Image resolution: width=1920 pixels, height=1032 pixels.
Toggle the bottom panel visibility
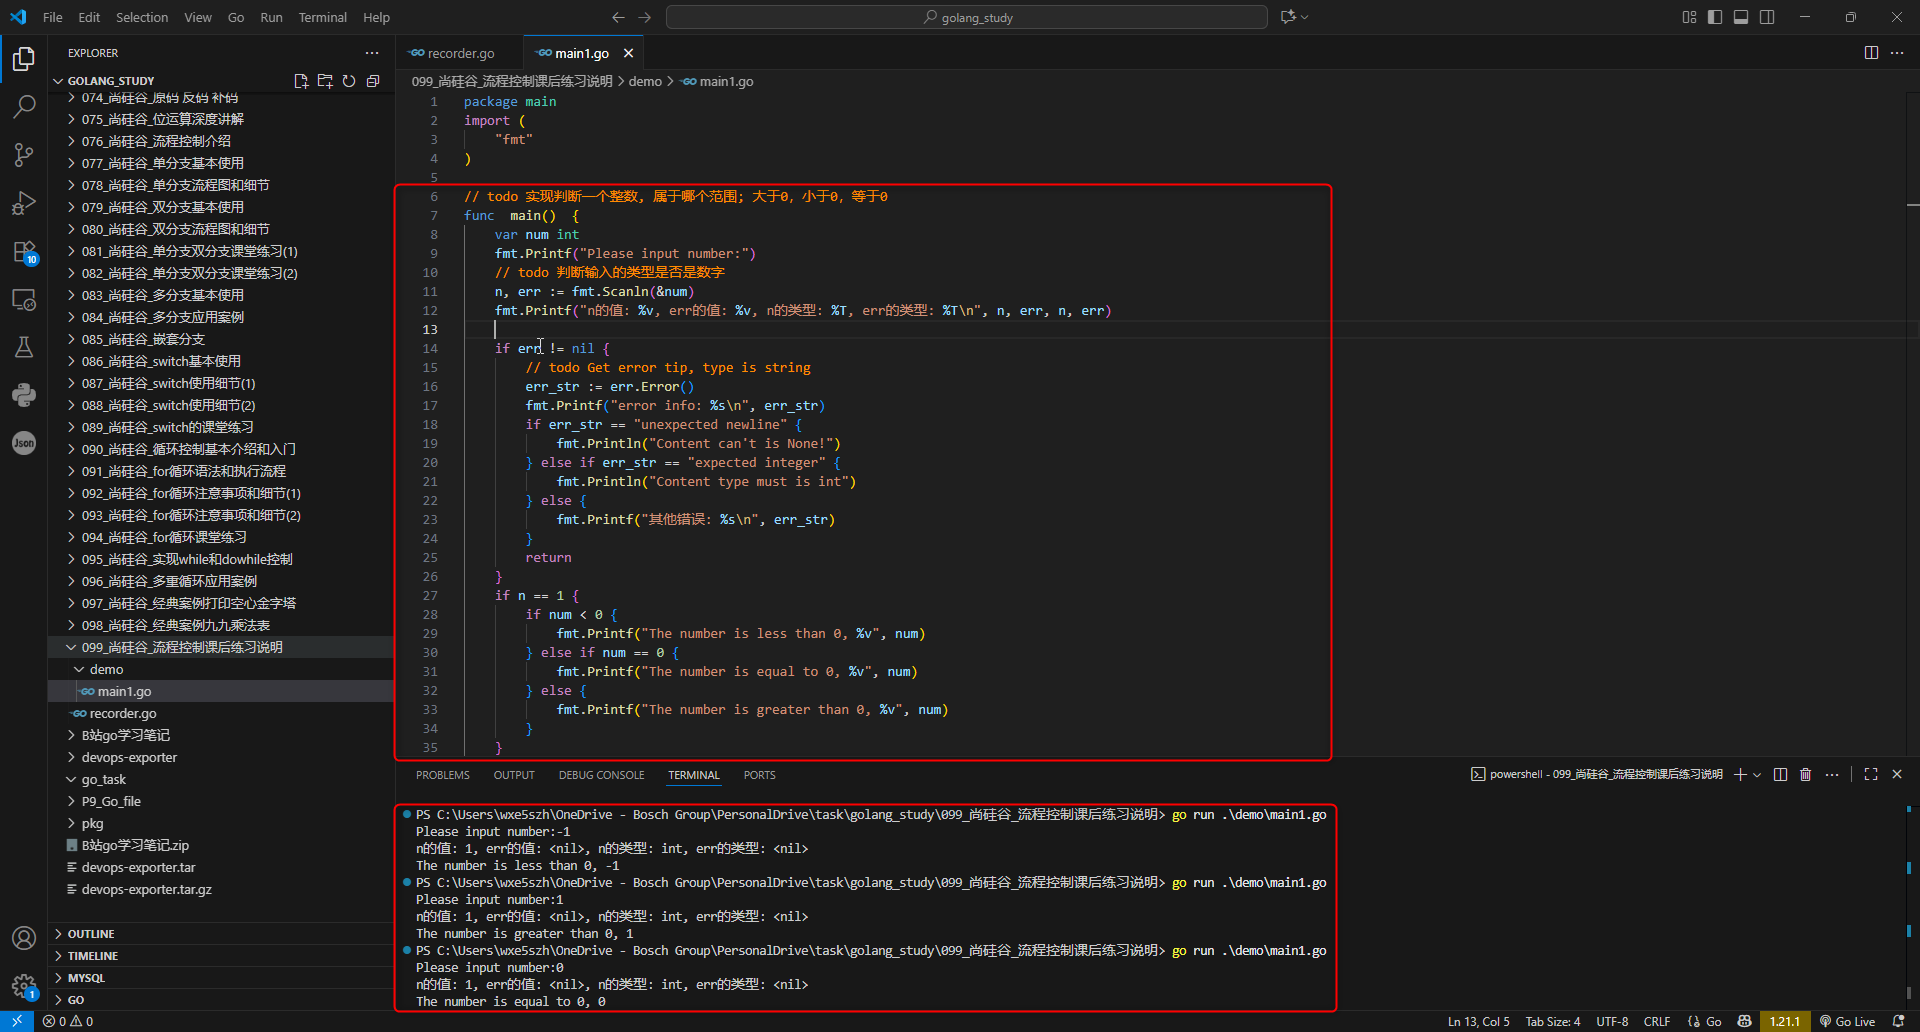pos(1741,17)
